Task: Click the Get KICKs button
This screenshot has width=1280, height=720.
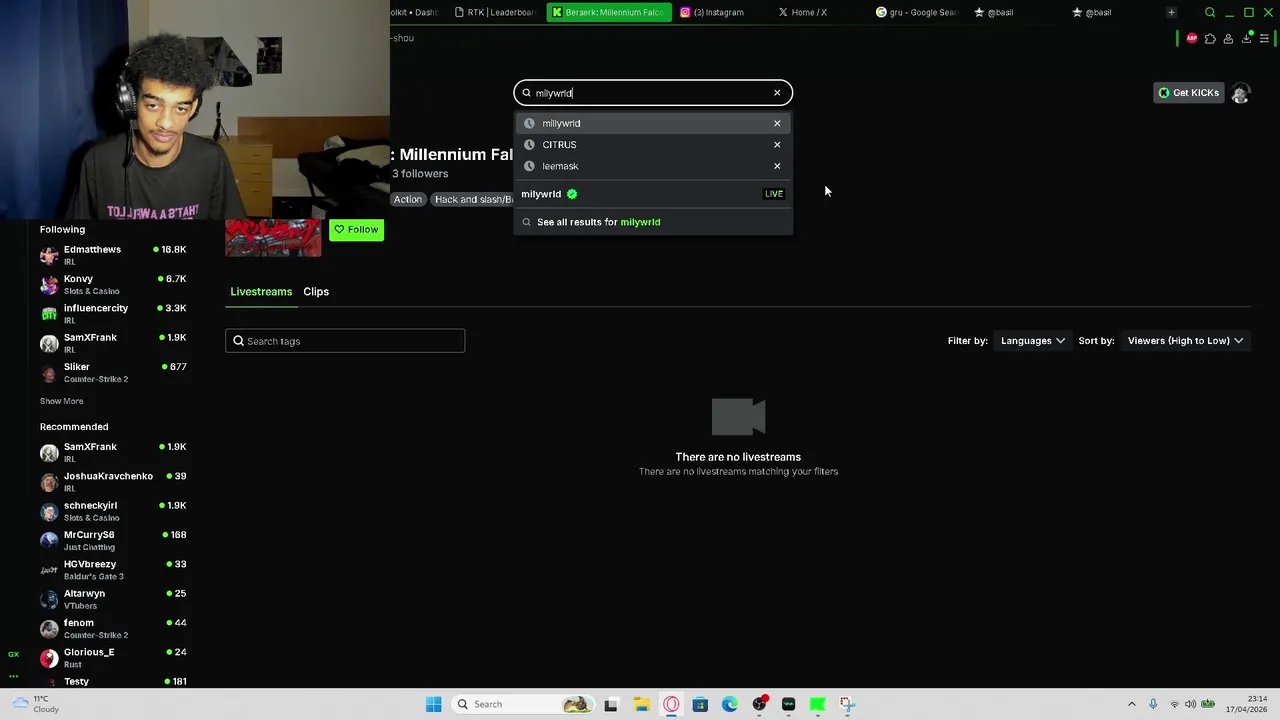Action: pos(1188,93)
